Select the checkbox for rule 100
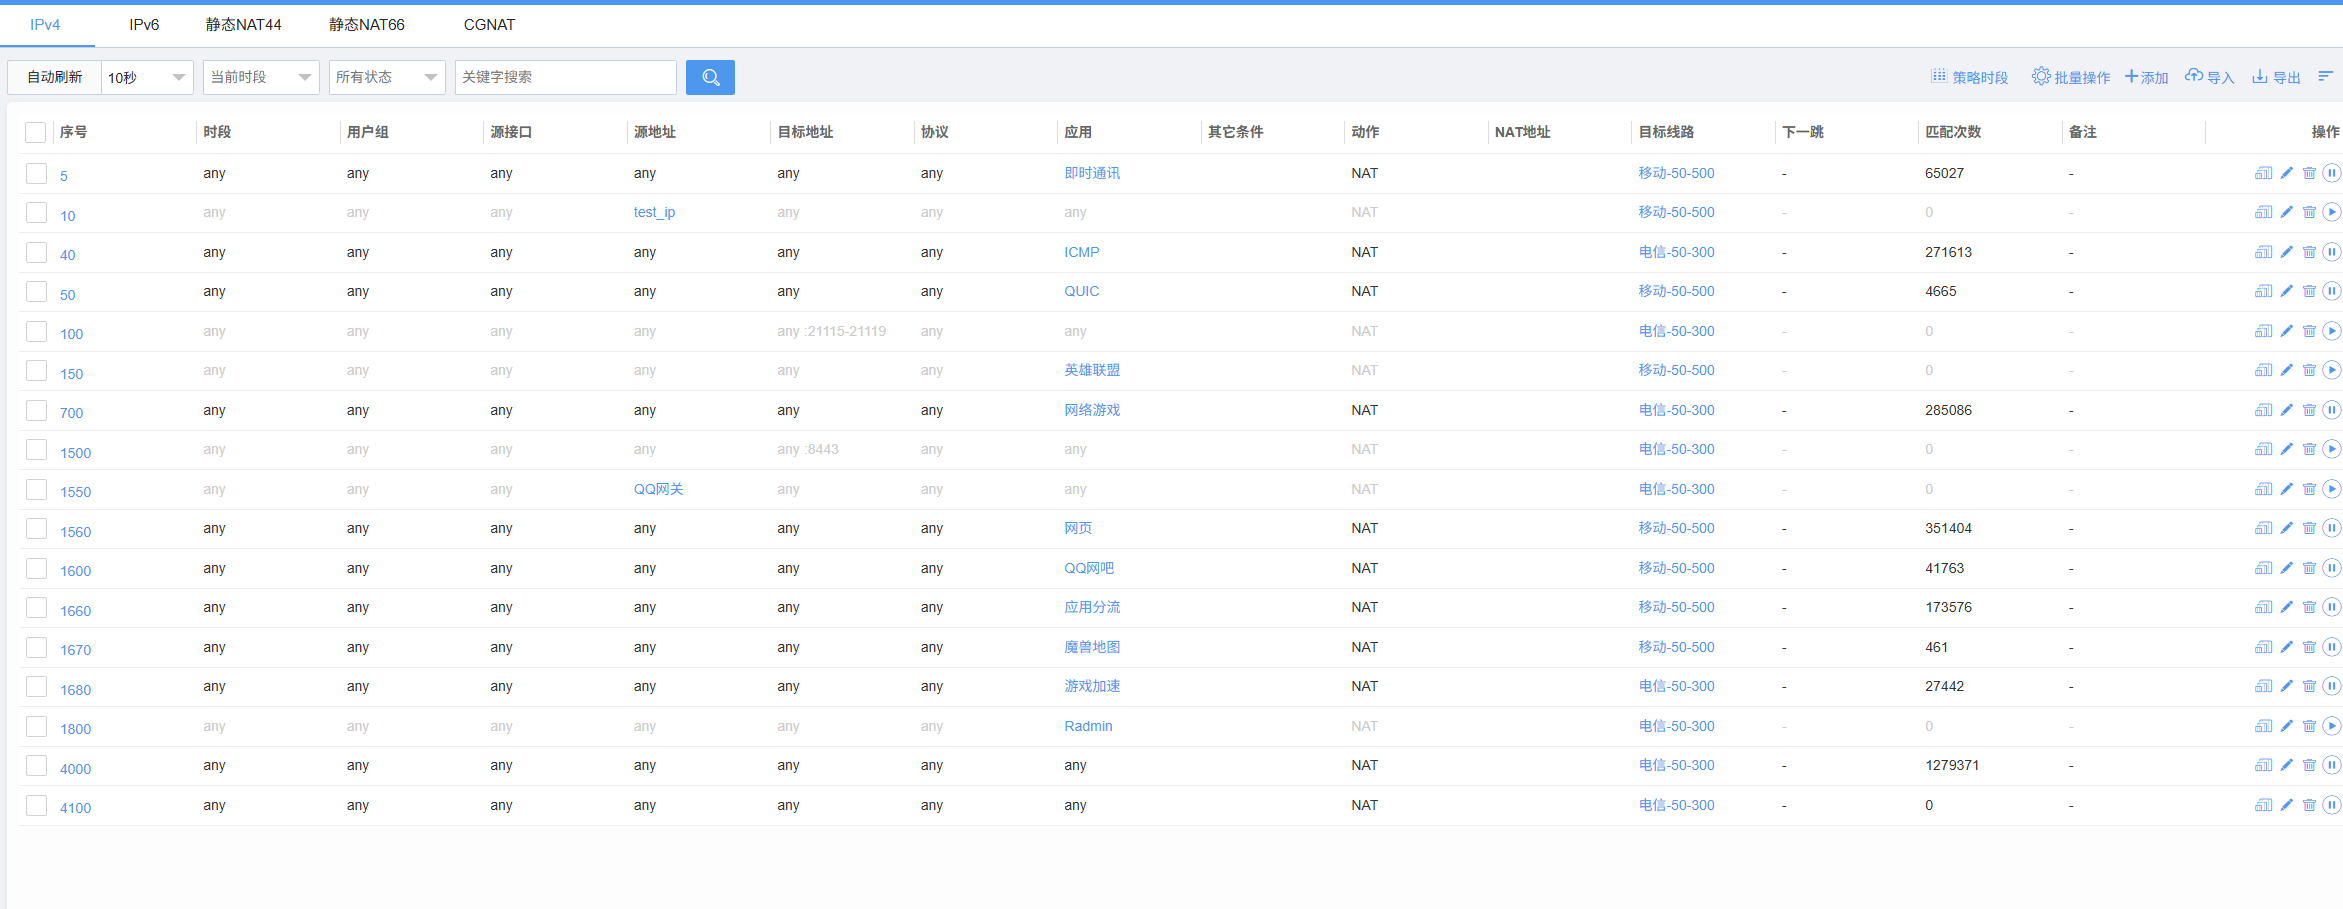This screenshot has width=2343, height=909. pyautogui.click(x=36, y=331)
